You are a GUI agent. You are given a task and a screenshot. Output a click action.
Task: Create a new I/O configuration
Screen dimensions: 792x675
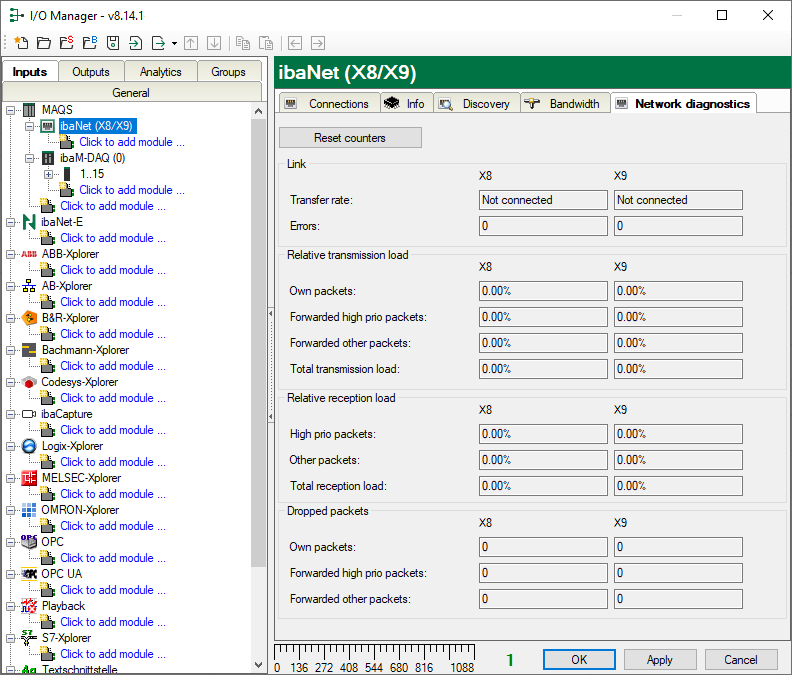21,43
